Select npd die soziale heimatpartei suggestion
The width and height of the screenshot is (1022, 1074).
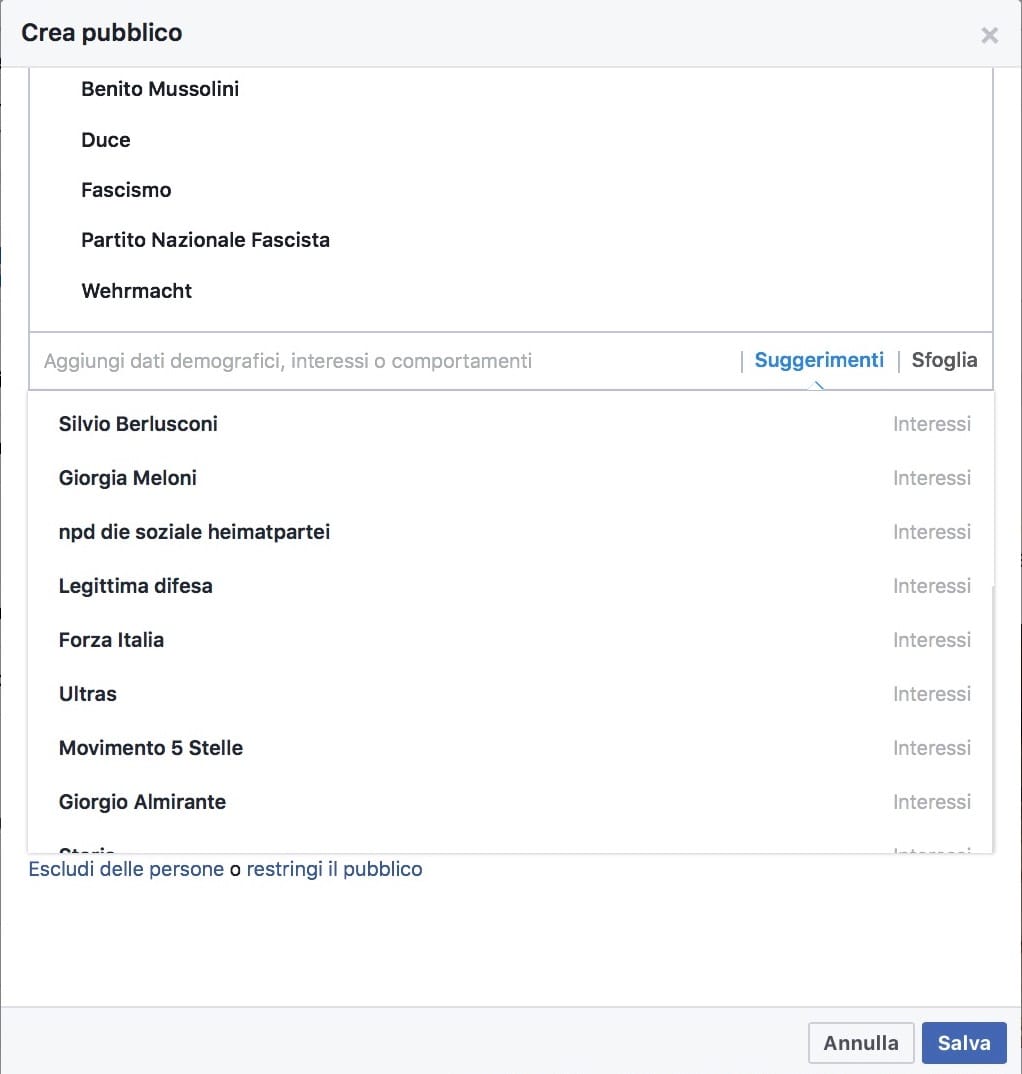coord(194,532)
